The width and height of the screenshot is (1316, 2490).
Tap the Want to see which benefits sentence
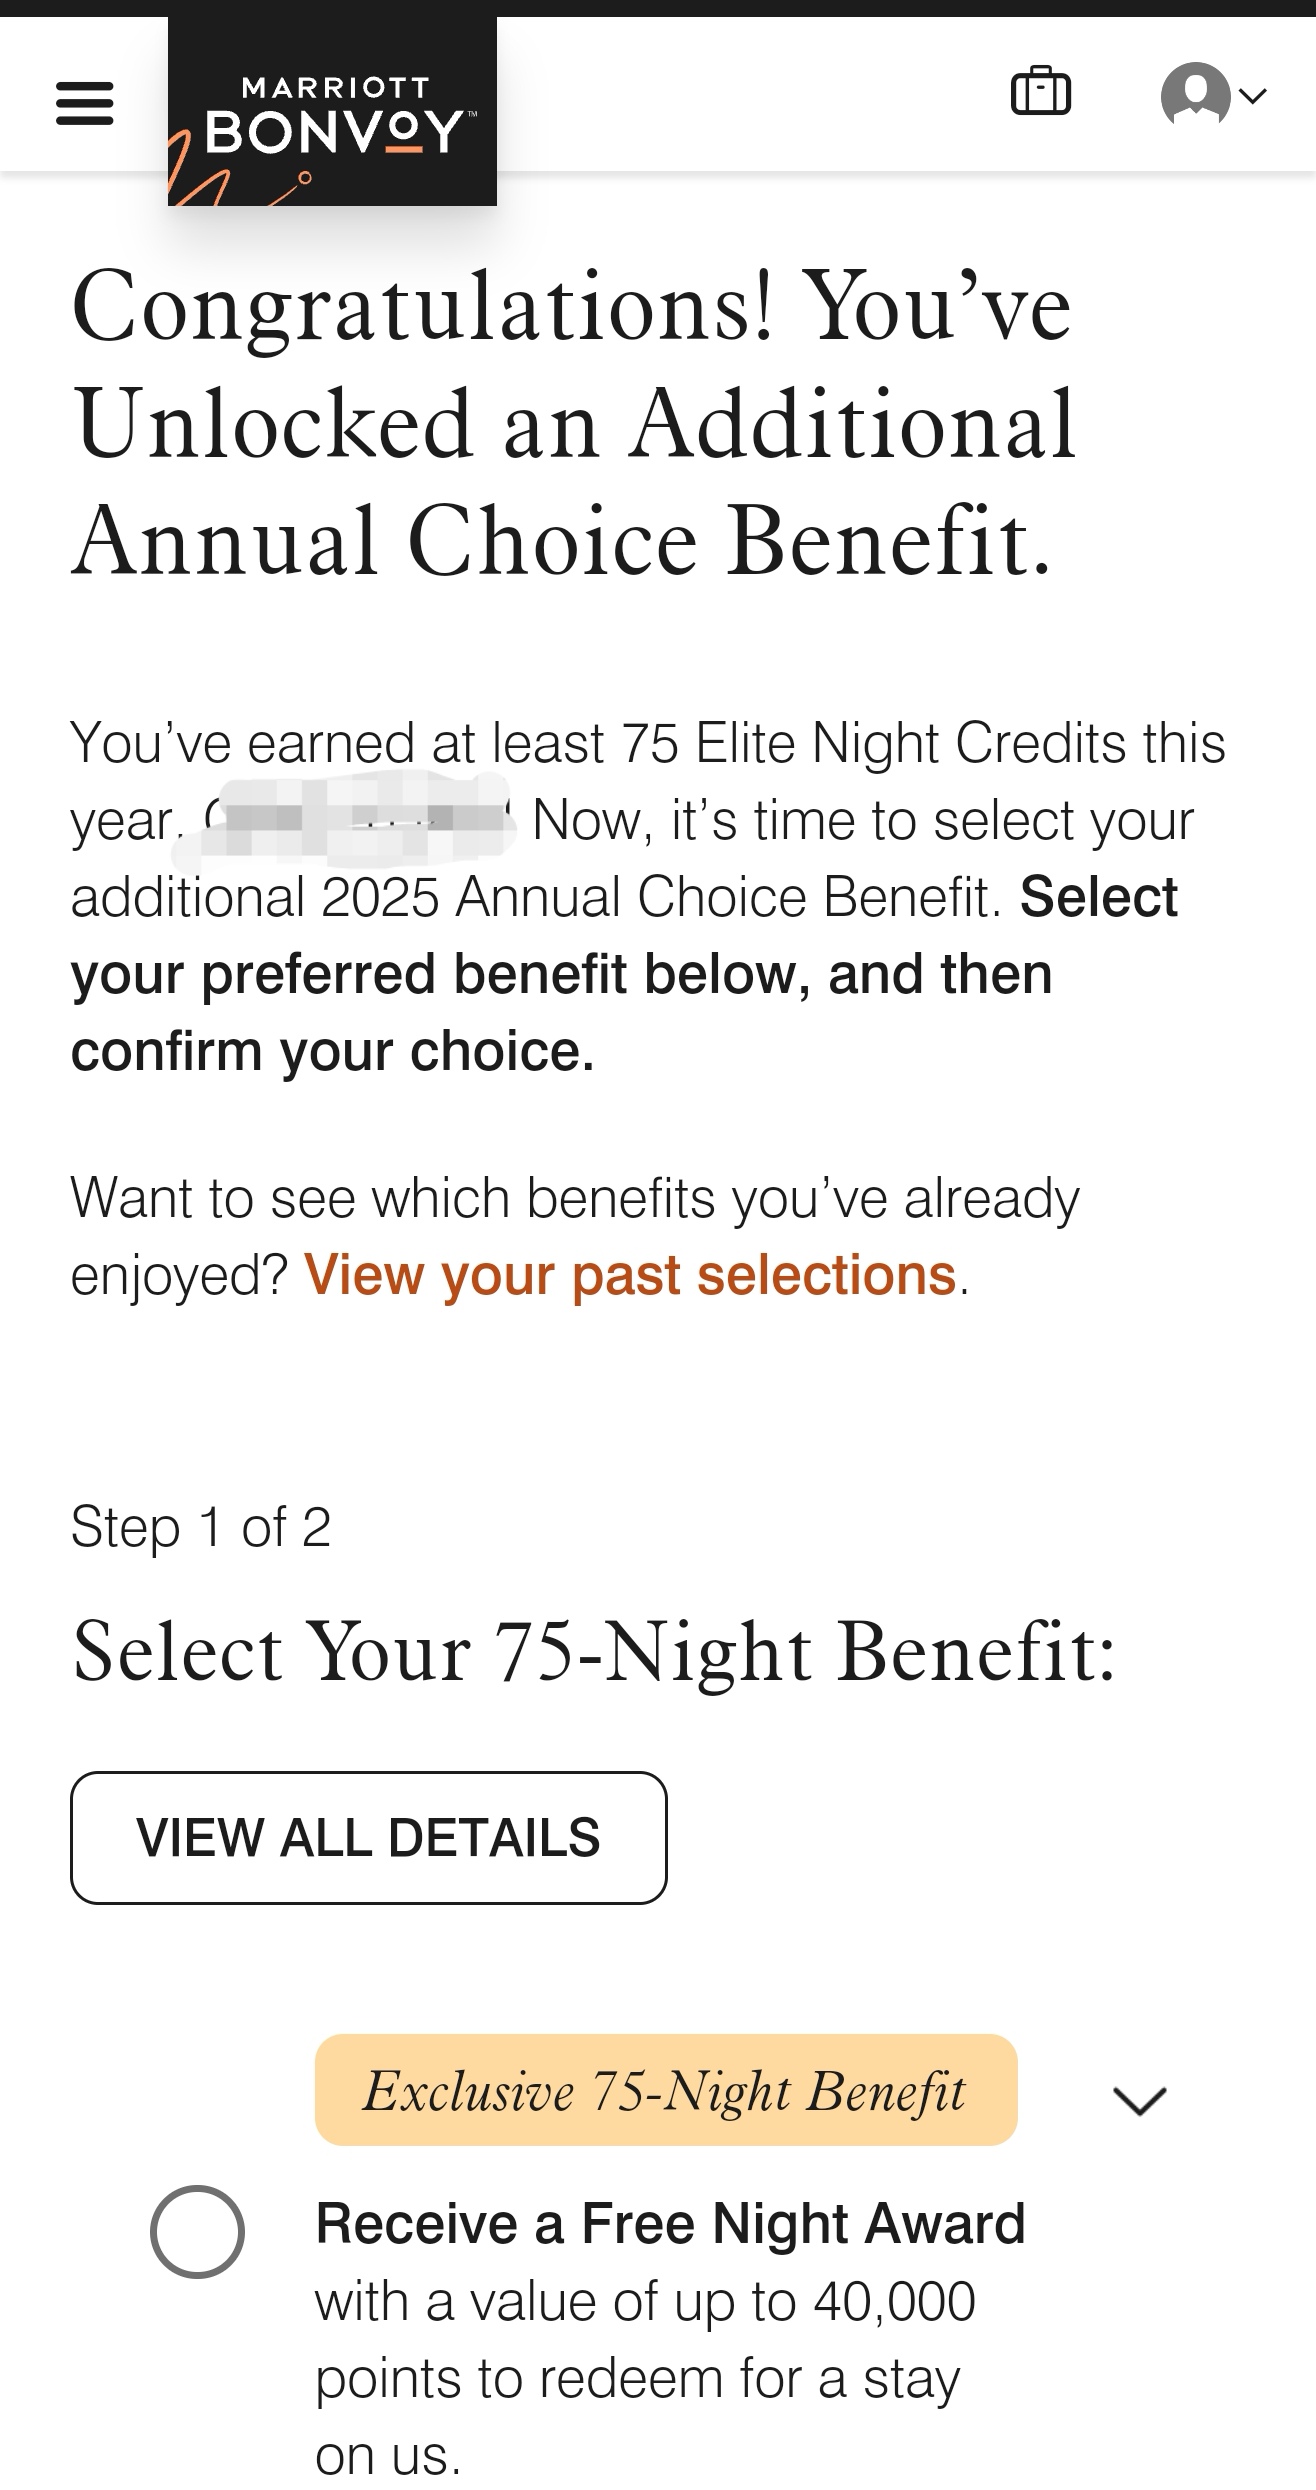tap(575, 1236)
